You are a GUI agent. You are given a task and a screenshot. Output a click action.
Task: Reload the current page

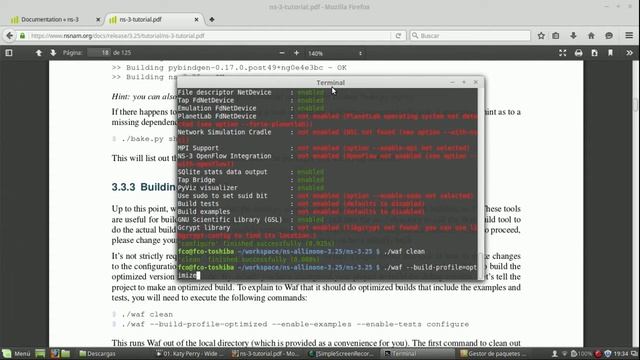398,36
